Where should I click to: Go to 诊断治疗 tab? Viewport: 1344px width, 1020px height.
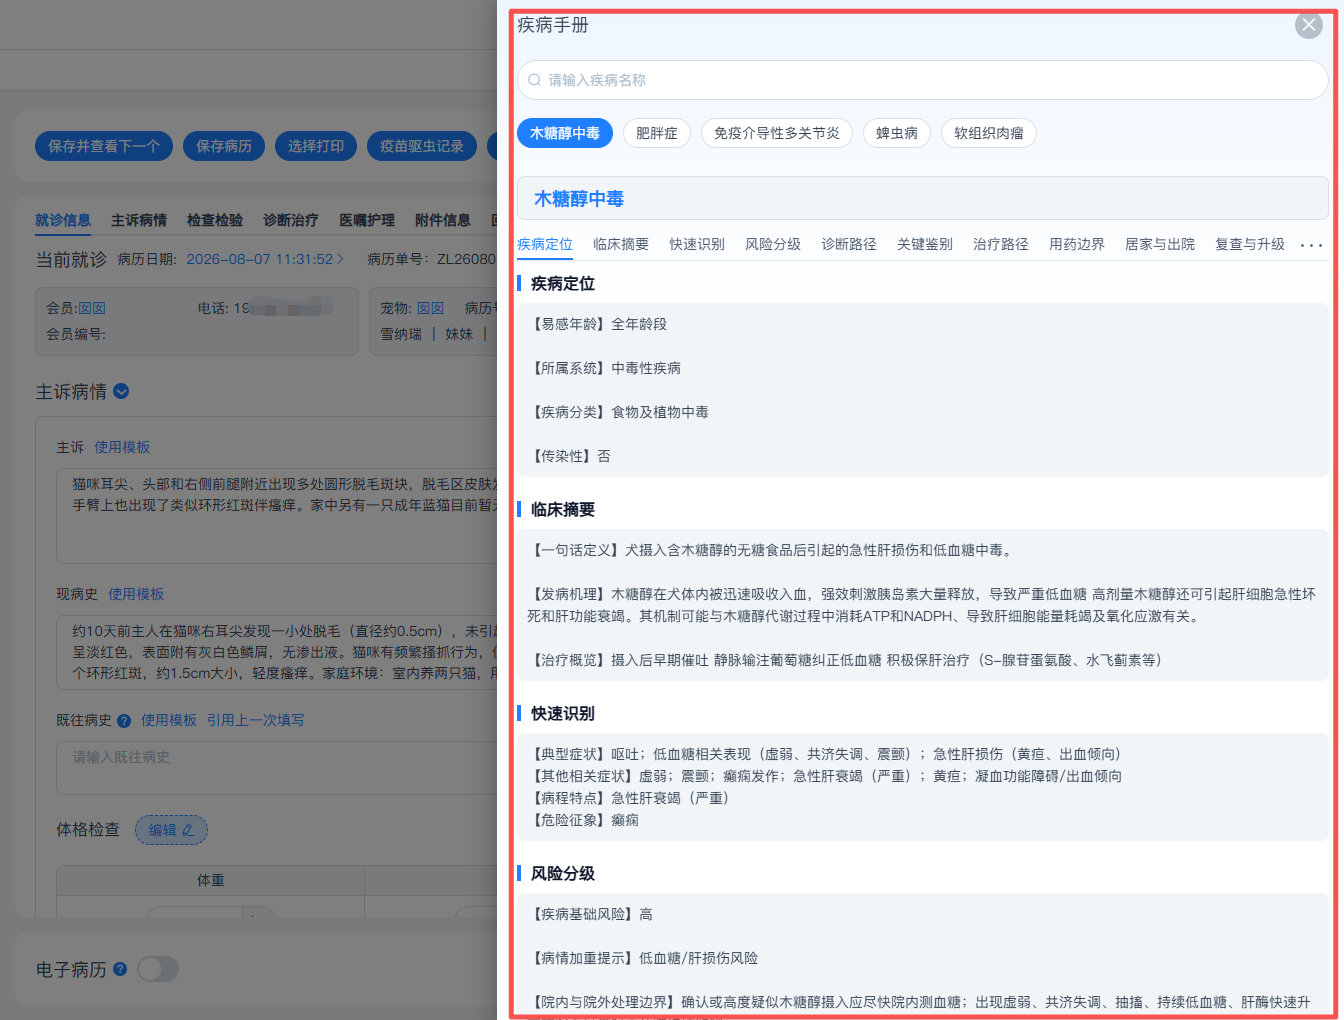pos(291,220)
